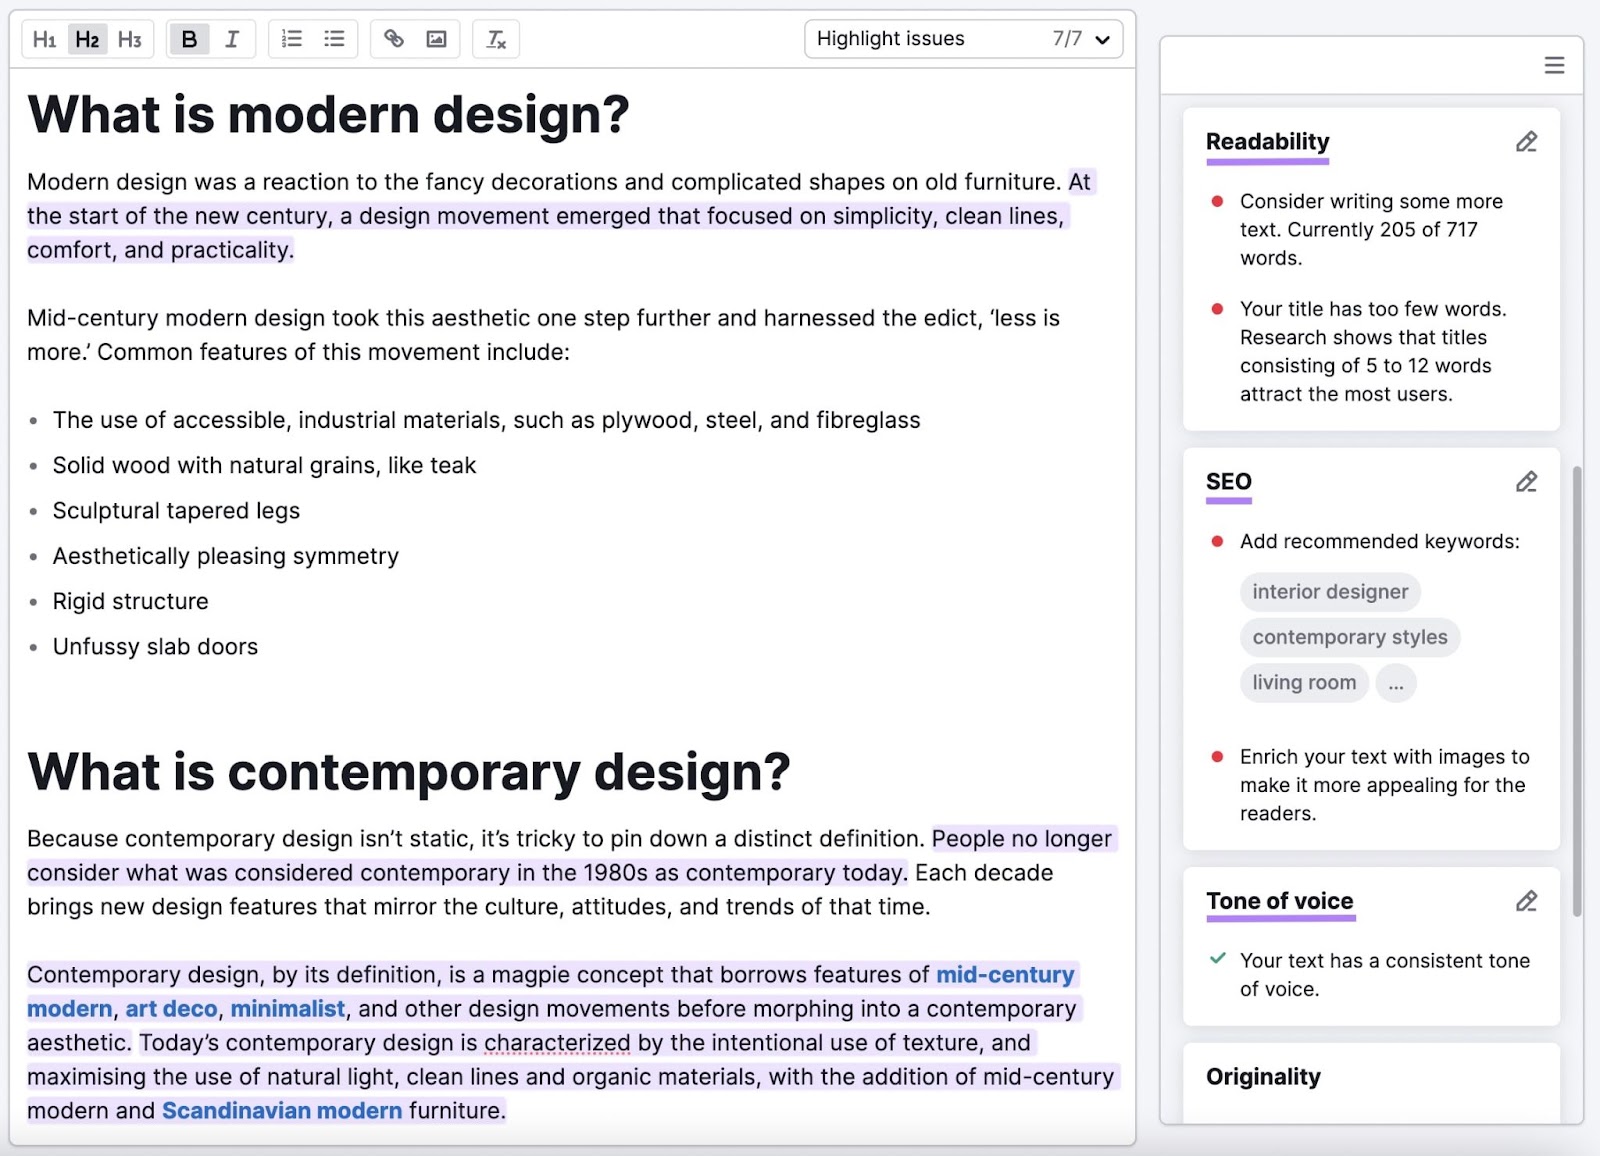This screenshot has height=1156, width=1600.
Task: Open the sidebar hamburger menu
Action: [1554, 64]
